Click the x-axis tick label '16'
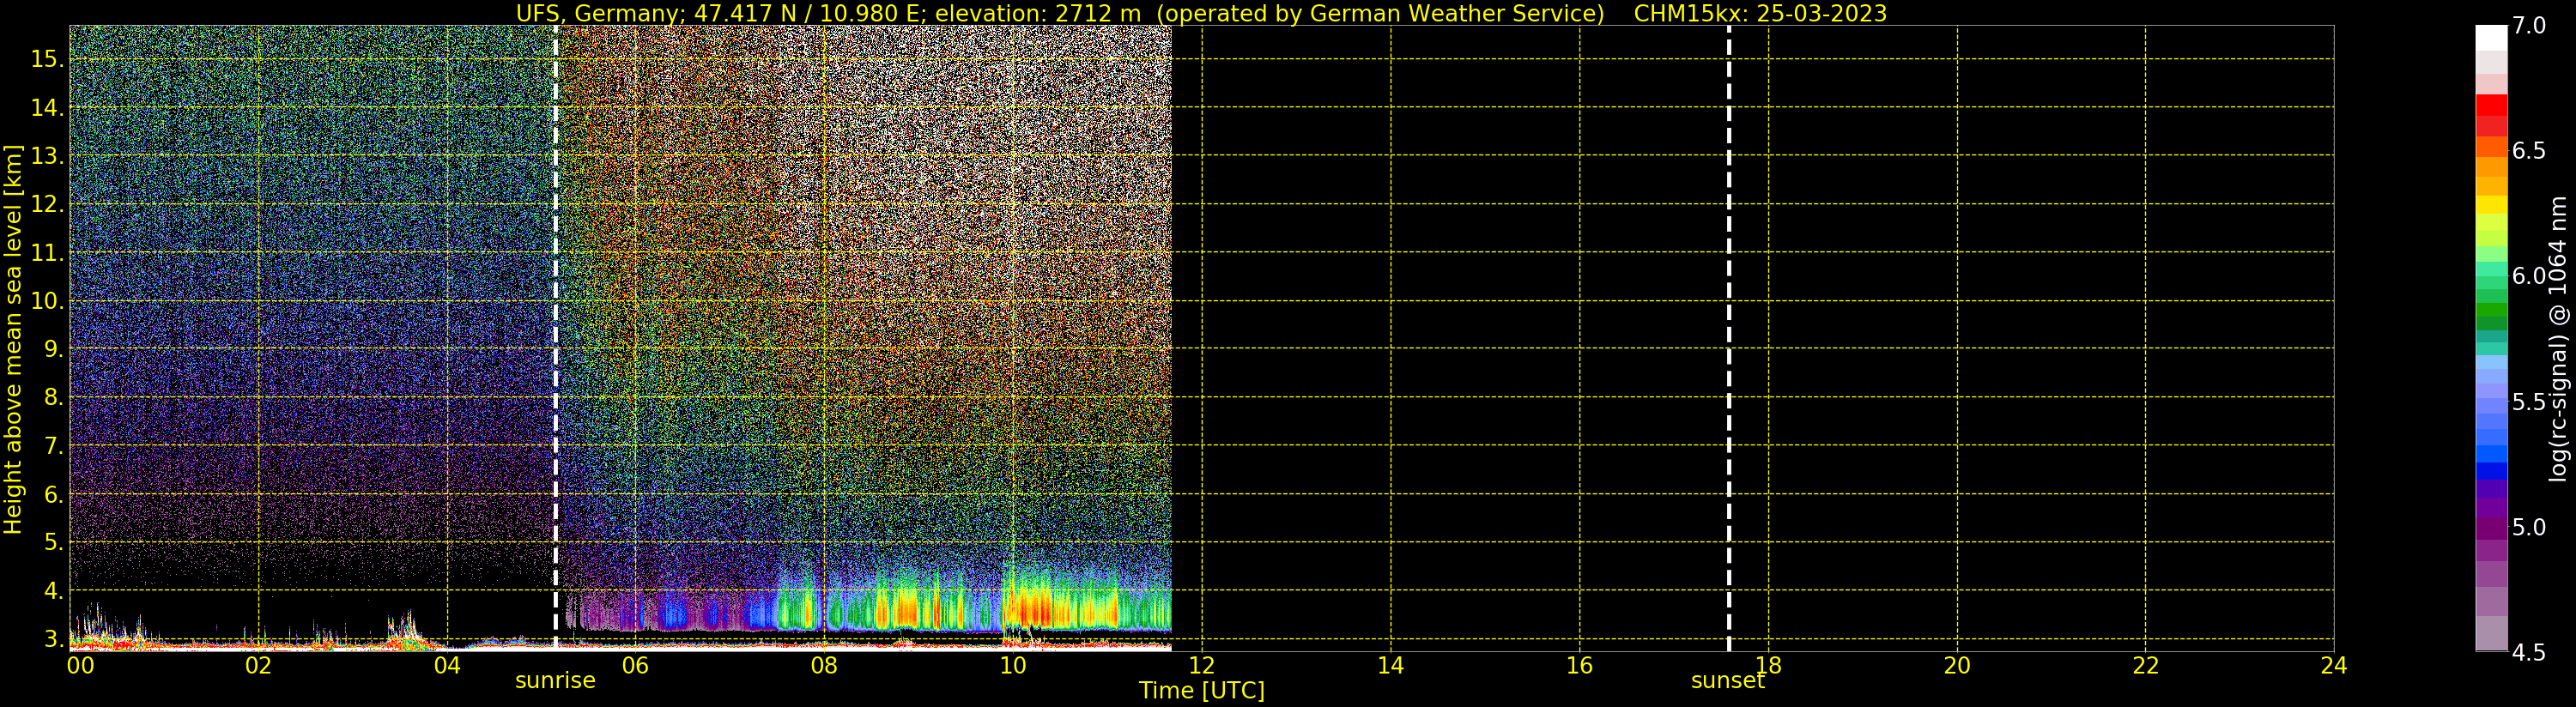The height and width of the screenshot is (707, 2576). point(1579,665)
